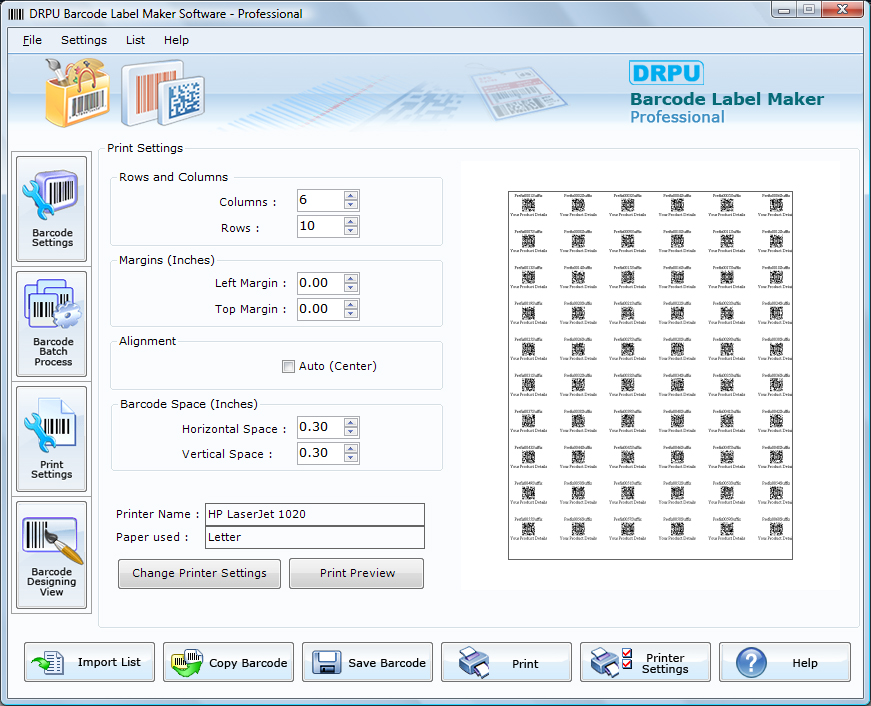Image resolution: width=871 pixels, height=706 pixels.
Task: Increase the Columns value with up arrow
Action: pyautogui.click(x=350, y=195)
